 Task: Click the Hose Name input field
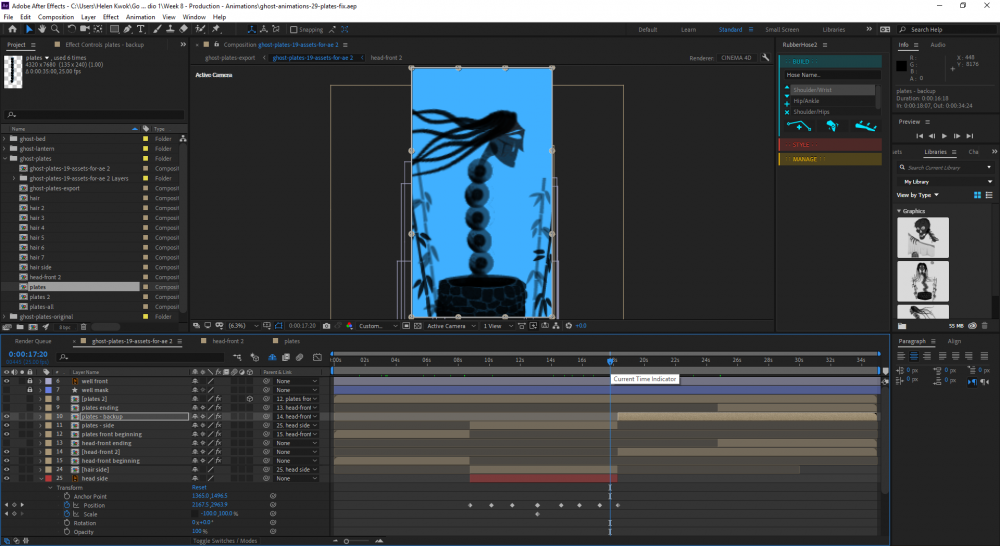(x=832, y=75)
